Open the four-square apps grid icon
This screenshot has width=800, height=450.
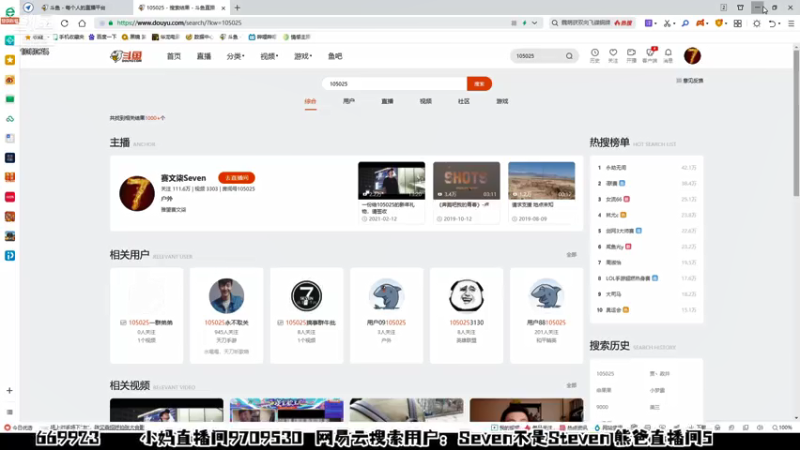[x=738, y=23]
